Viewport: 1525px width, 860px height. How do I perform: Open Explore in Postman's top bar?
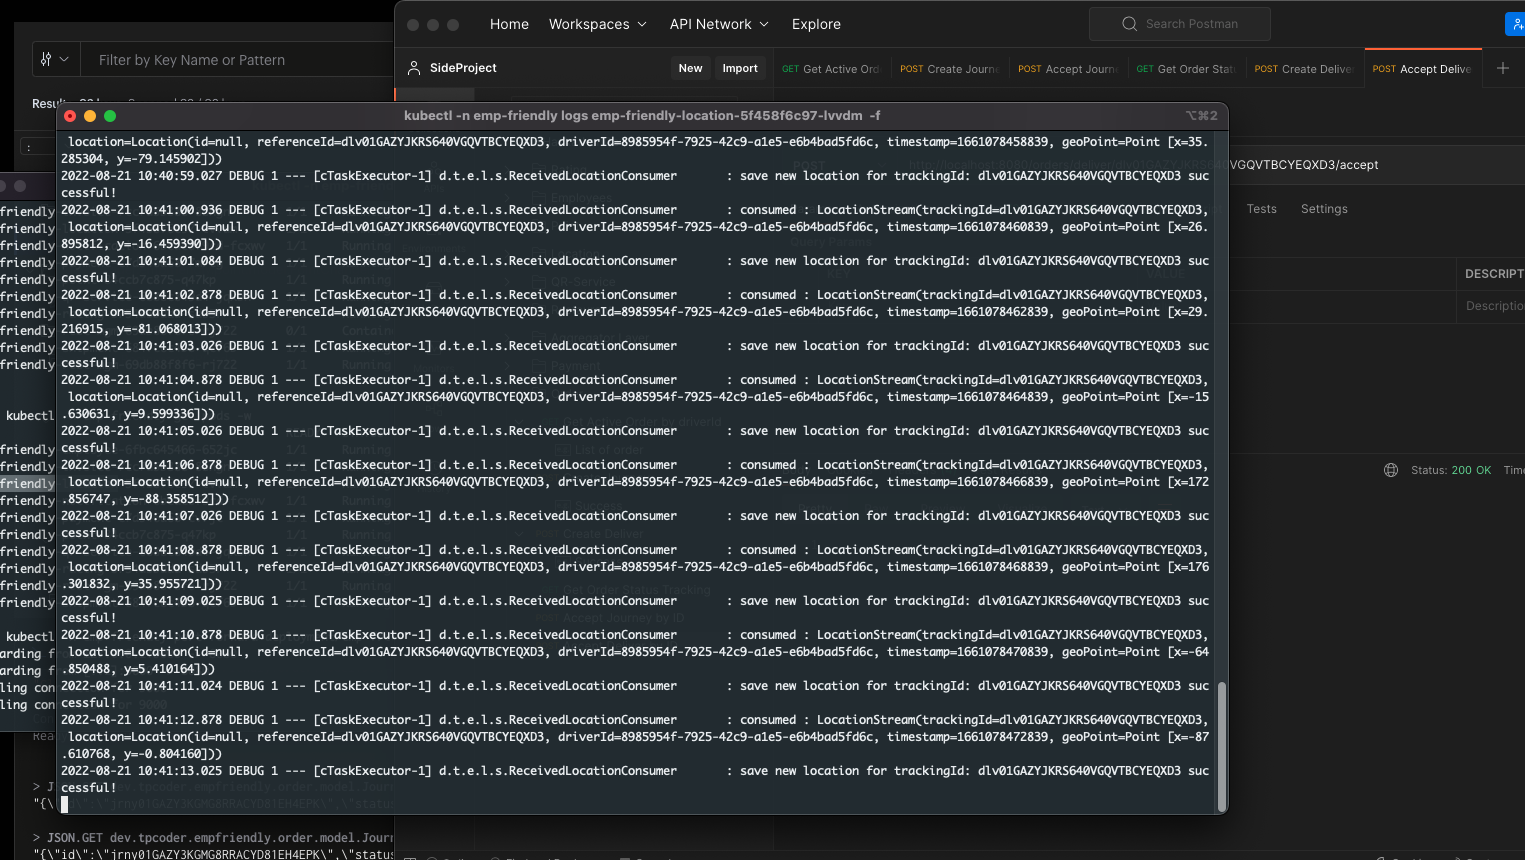pos(816,24)
